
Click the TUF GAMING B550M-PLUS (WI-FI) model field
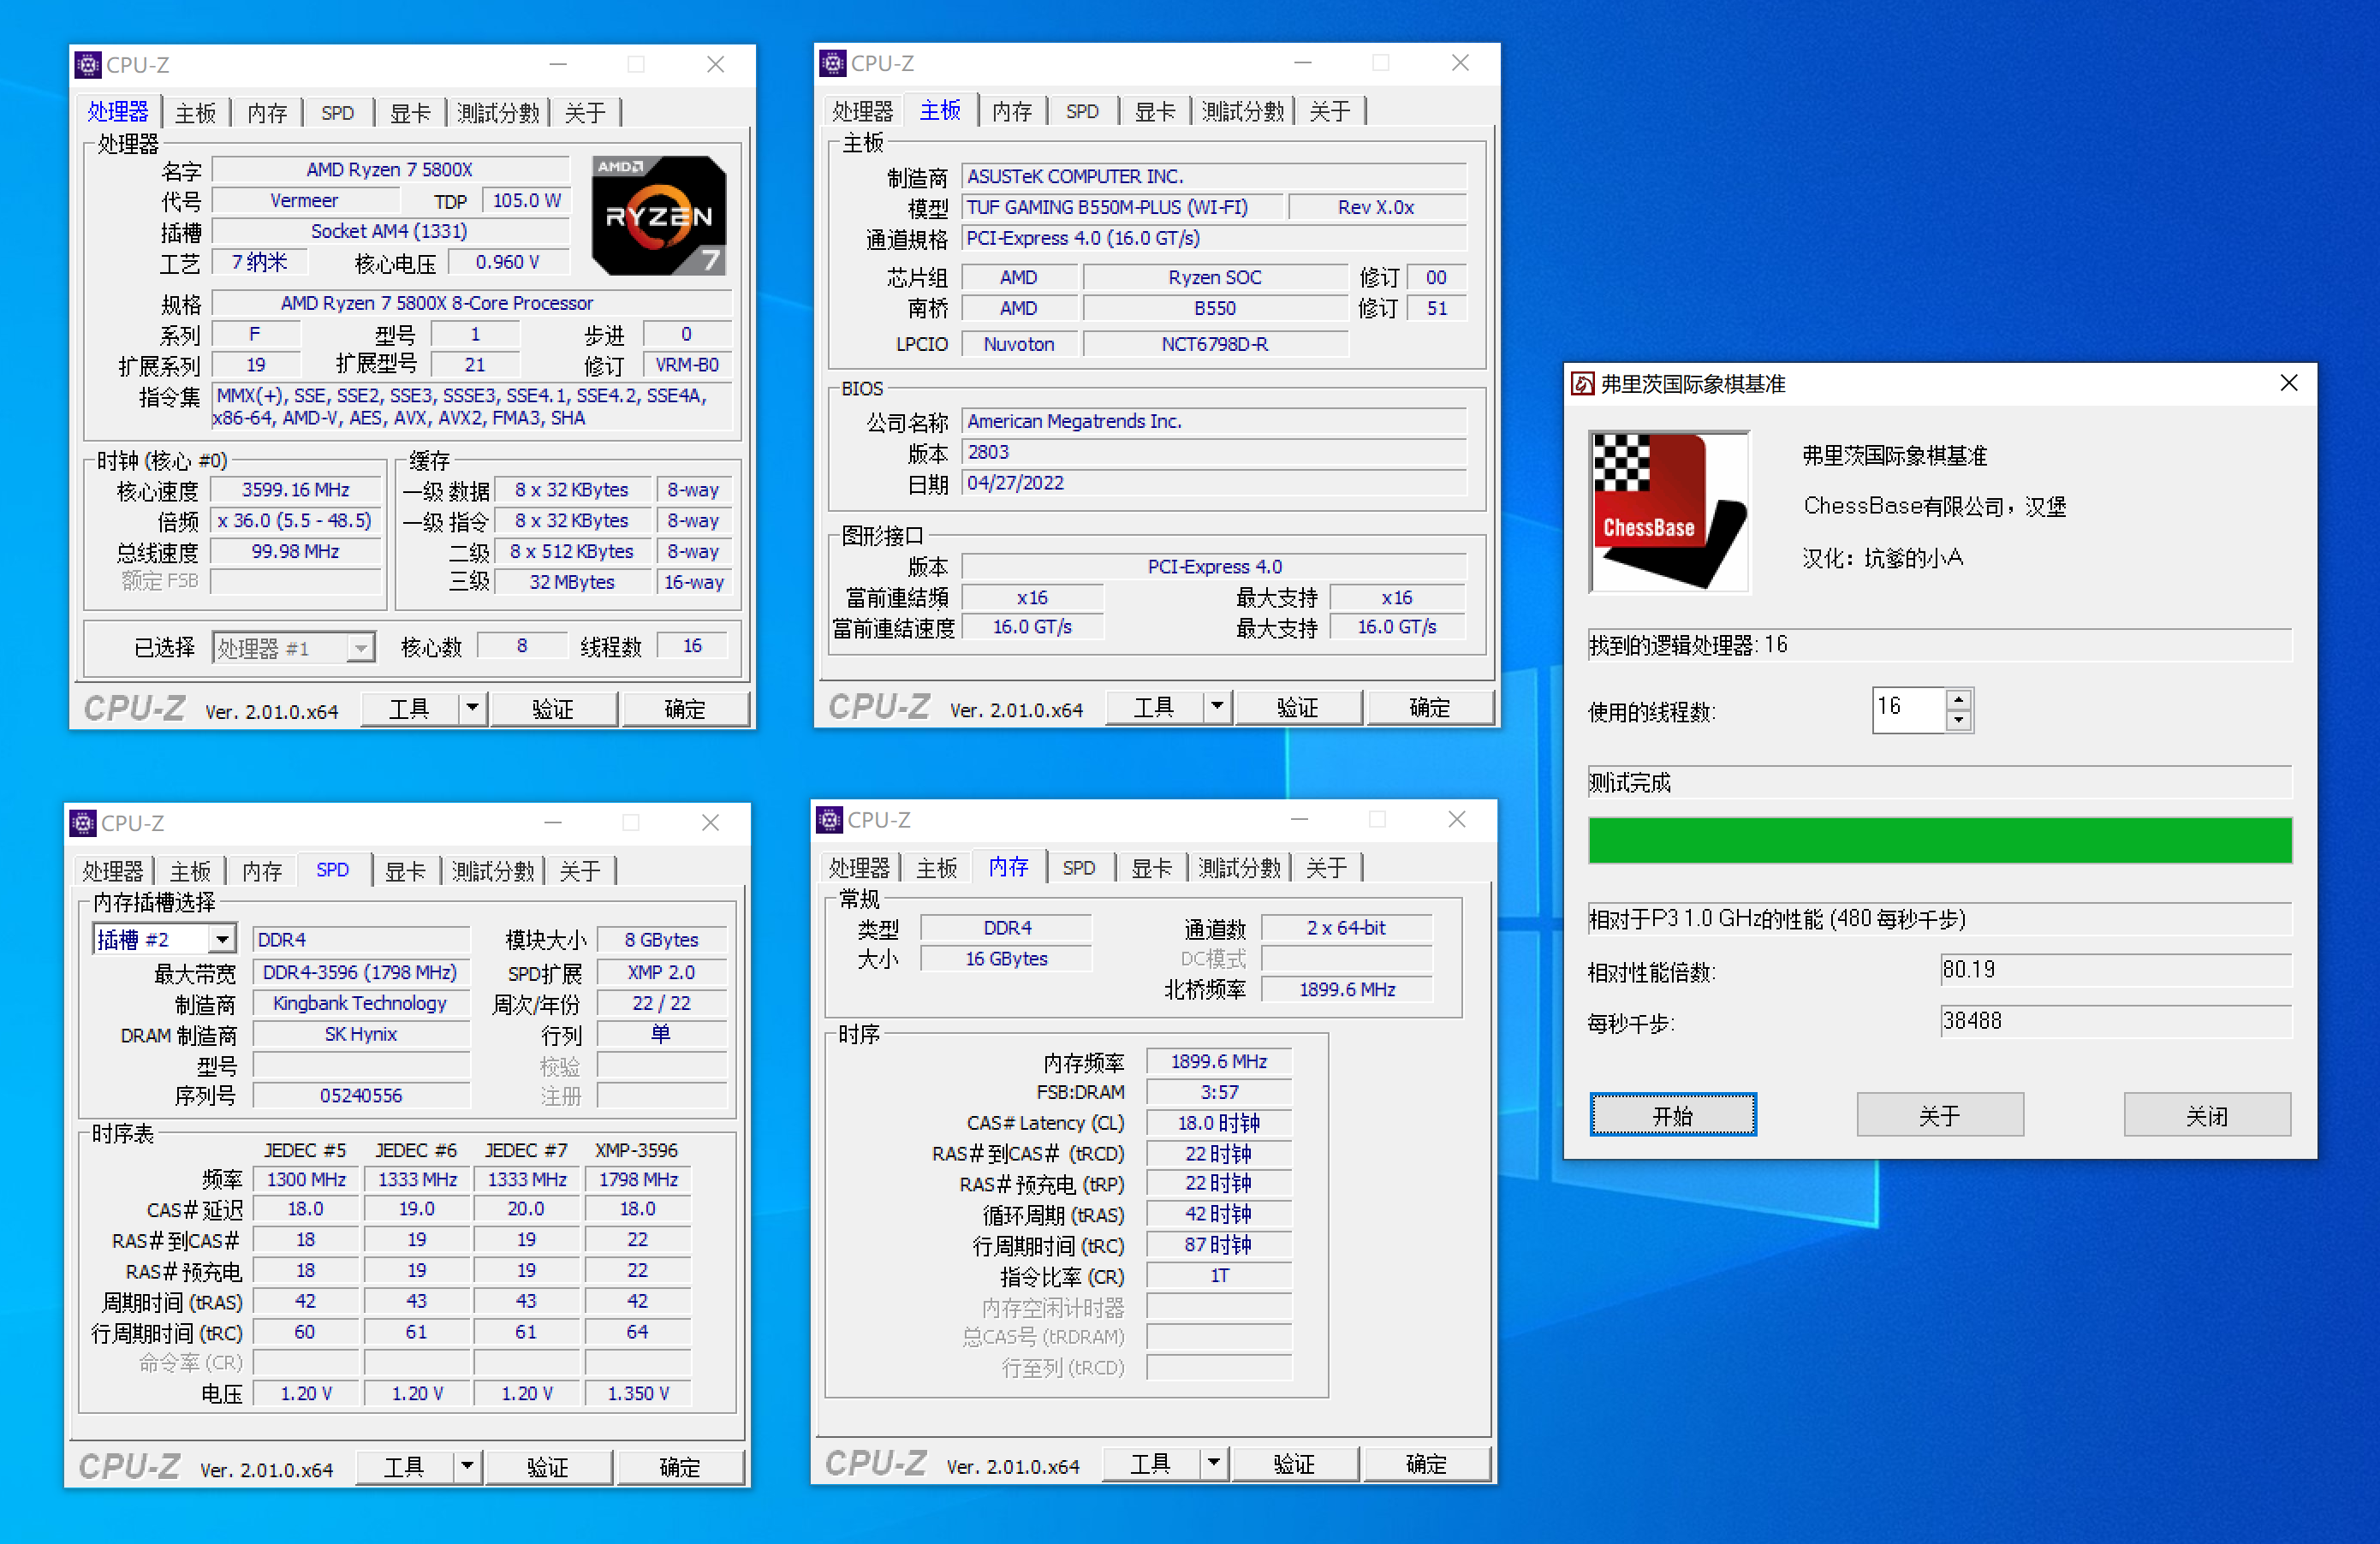pos(1122,207)
